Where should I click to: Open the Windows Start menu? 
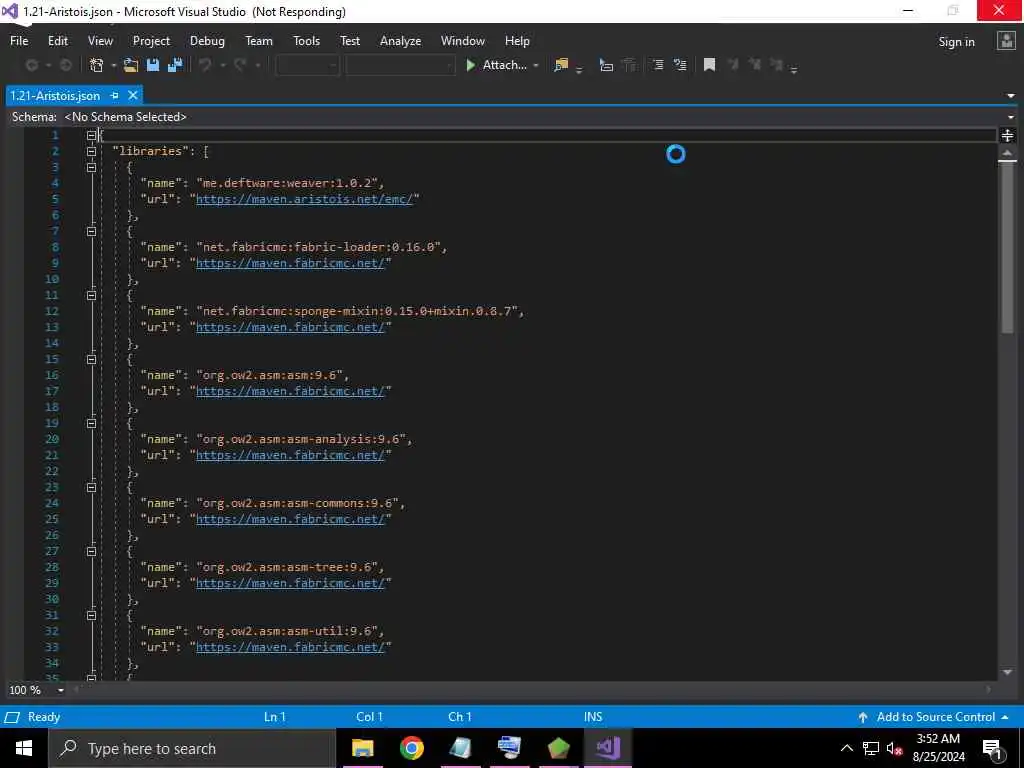point(24,748)
